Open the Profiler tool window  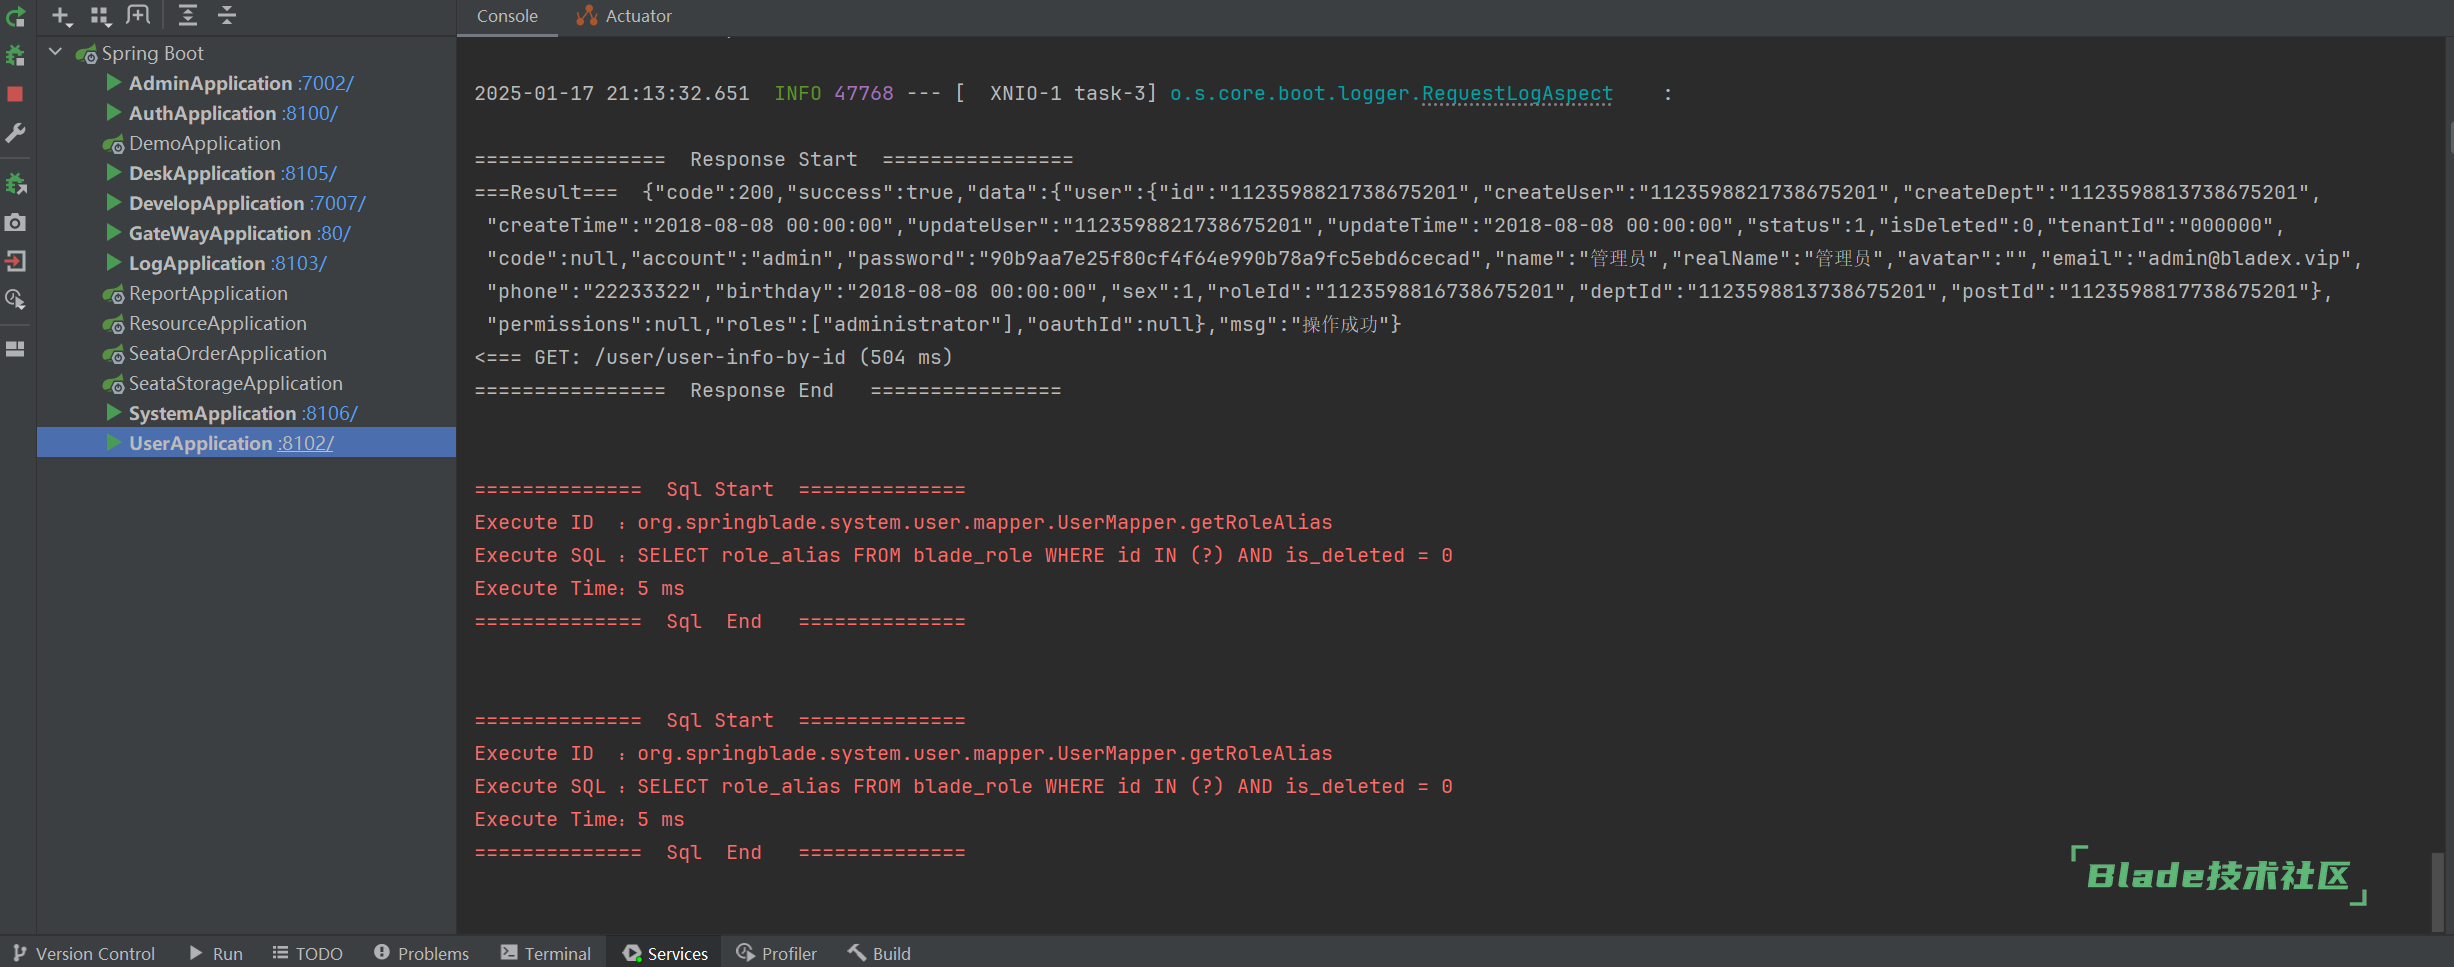pos(777,953)
